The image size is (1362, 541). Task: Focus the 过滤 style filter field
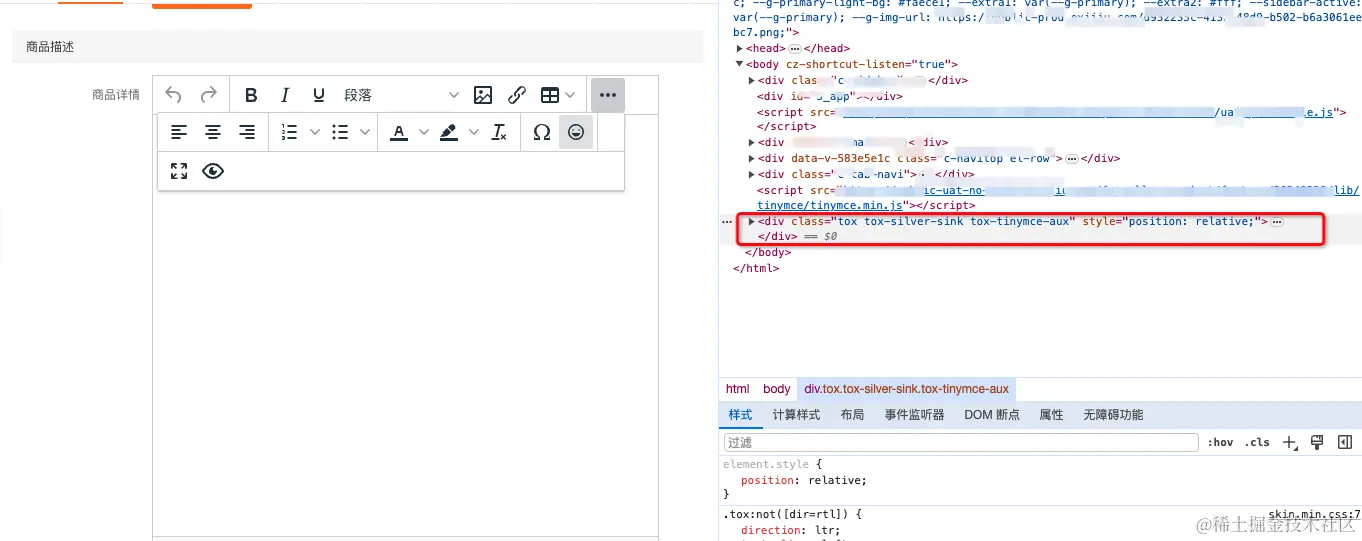pos(961,442)
